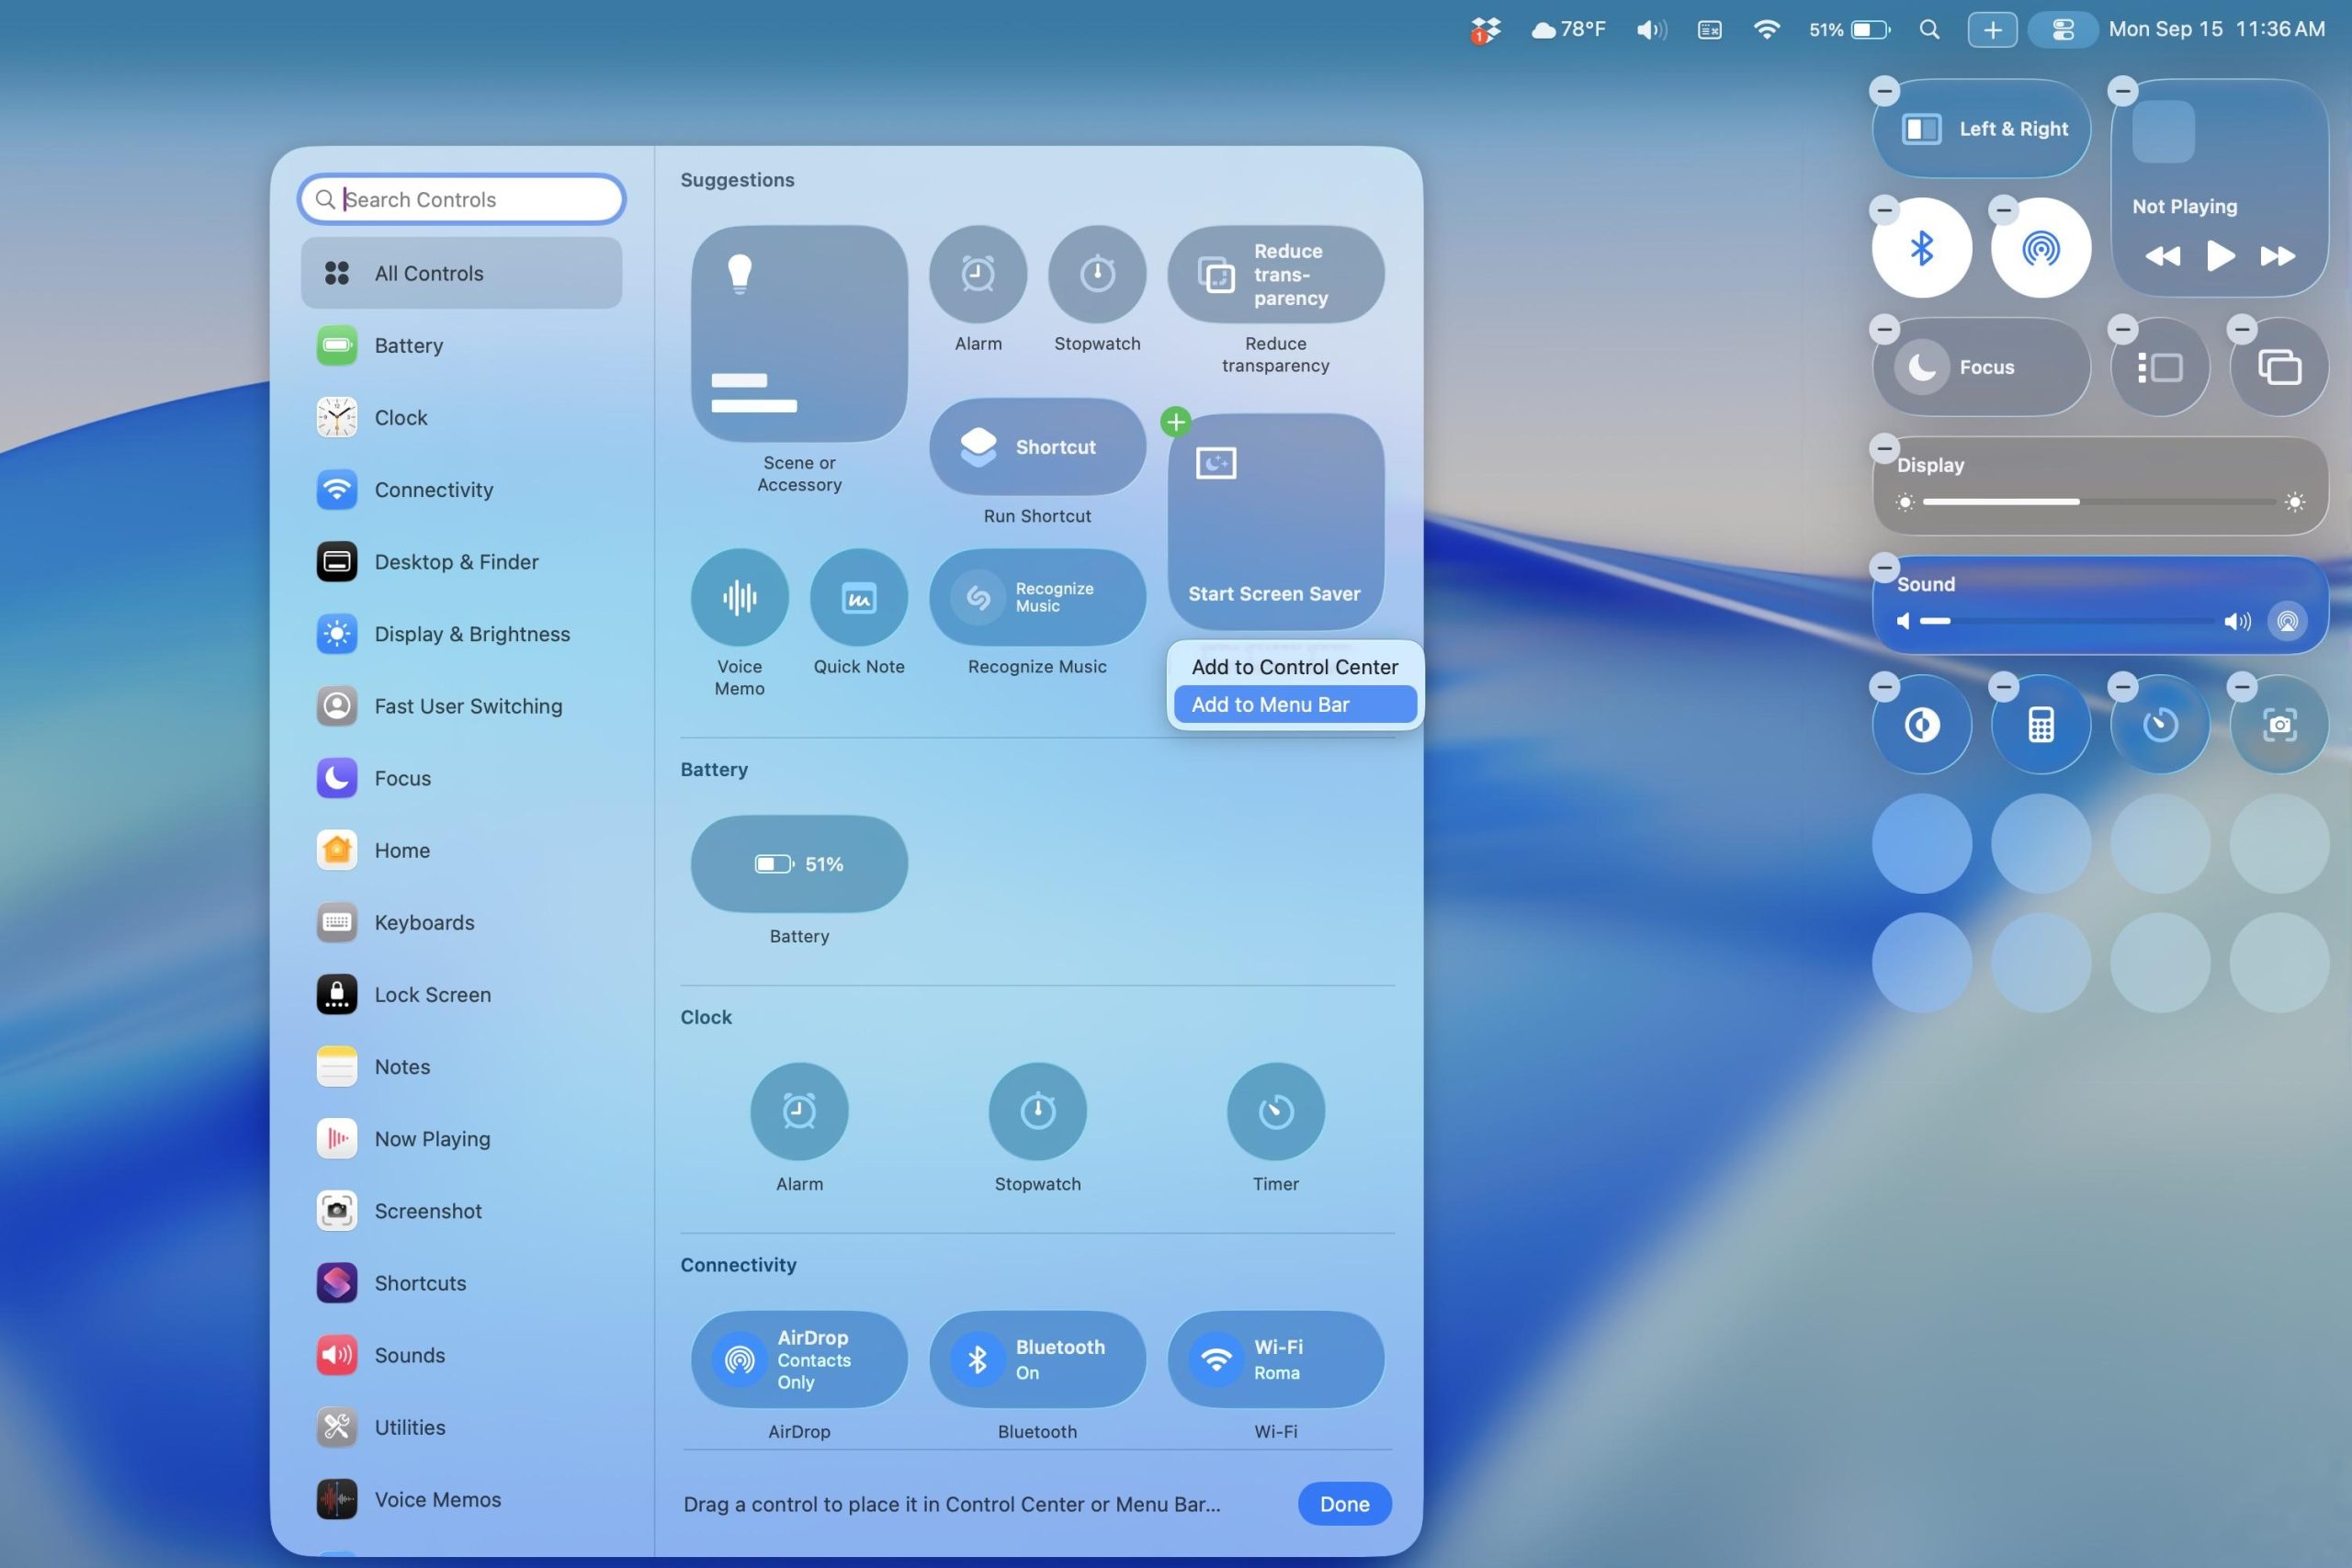Click the Voice Memo suggestion control
The image size is (2352, 1568).
pyautogui.click(x=739, y=597)
